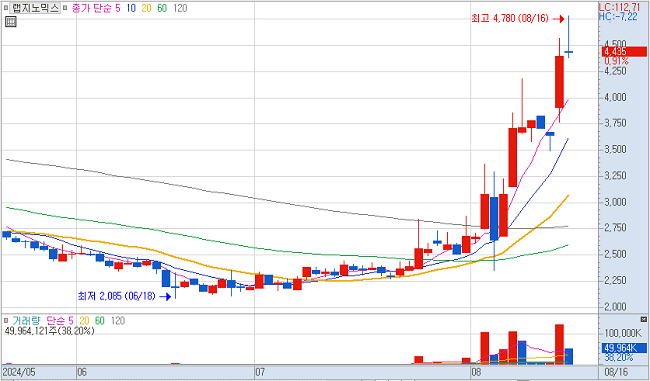Image resolution: width=650 pixels, height=381 pixels.
Task: Toggle the small square before 거래량
Action: (6, 320)
